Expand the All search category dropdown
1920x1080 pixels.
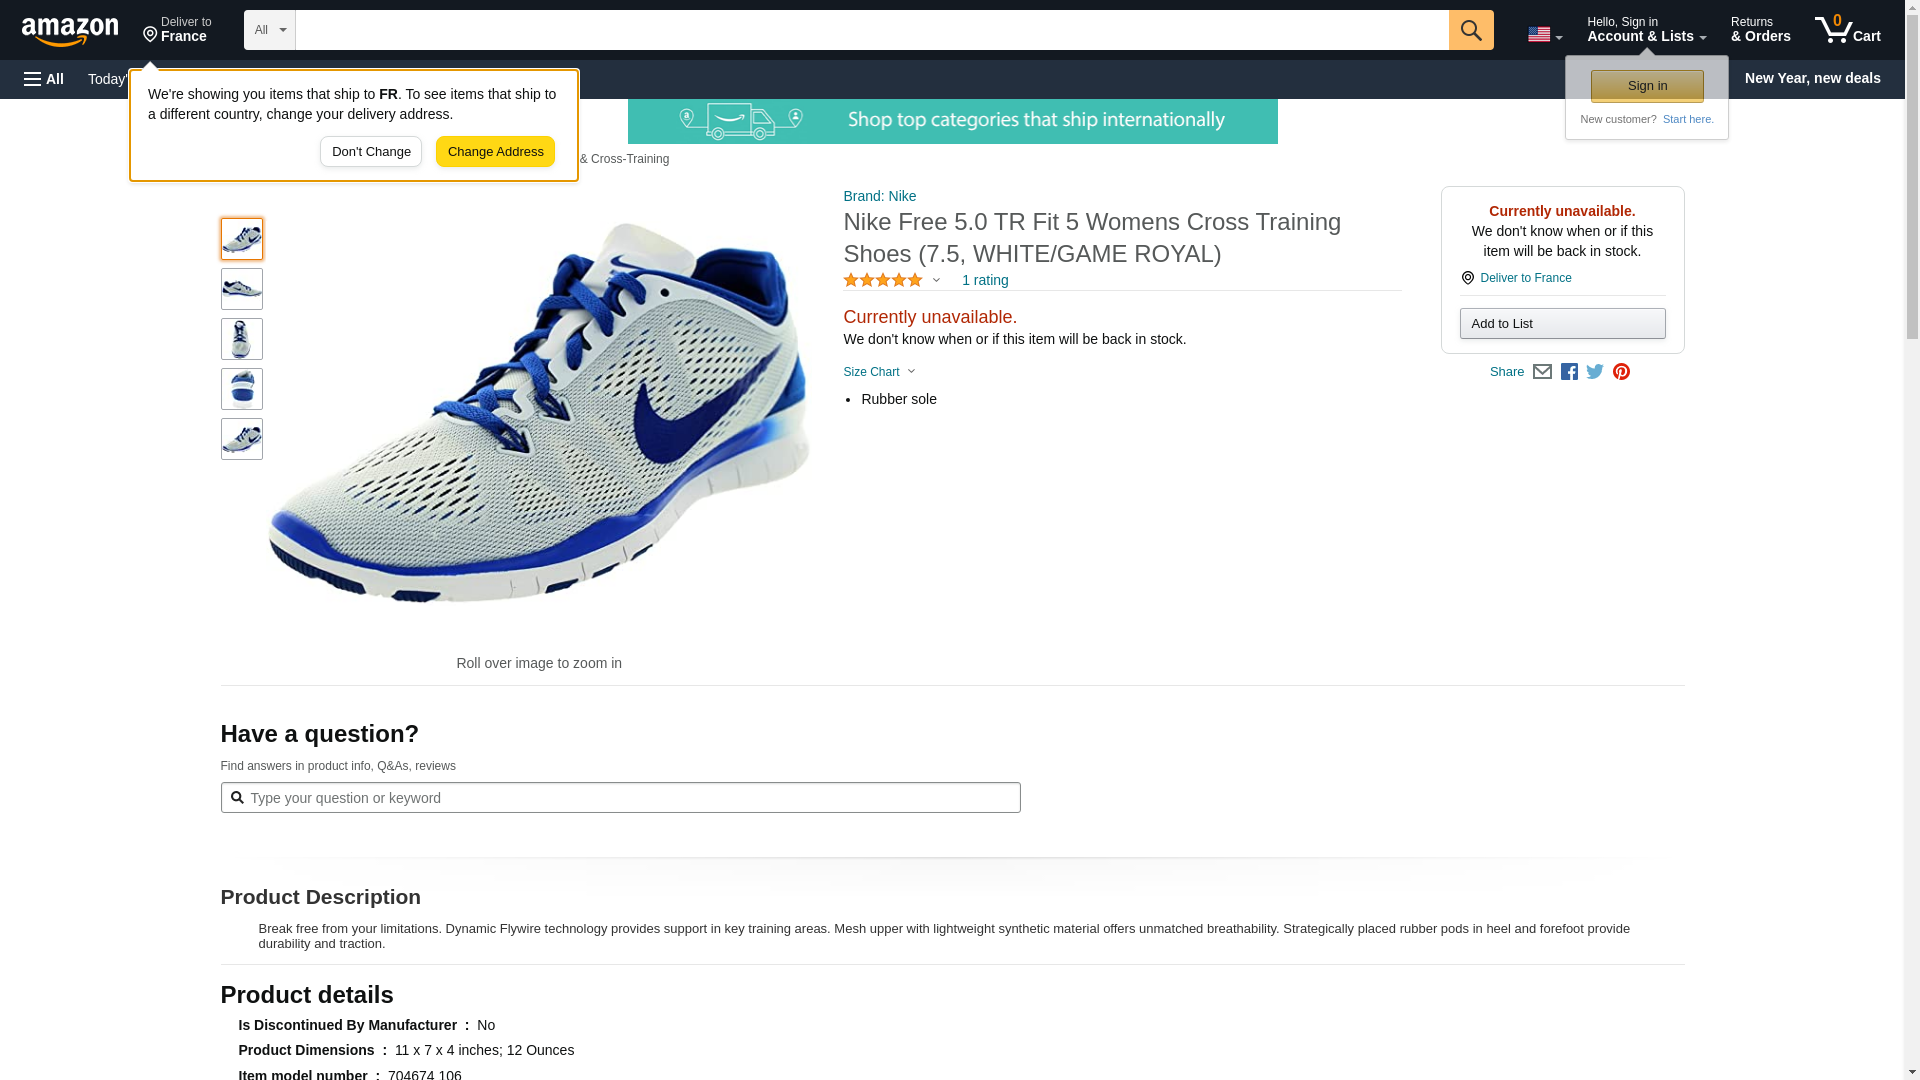coord(269,30)
